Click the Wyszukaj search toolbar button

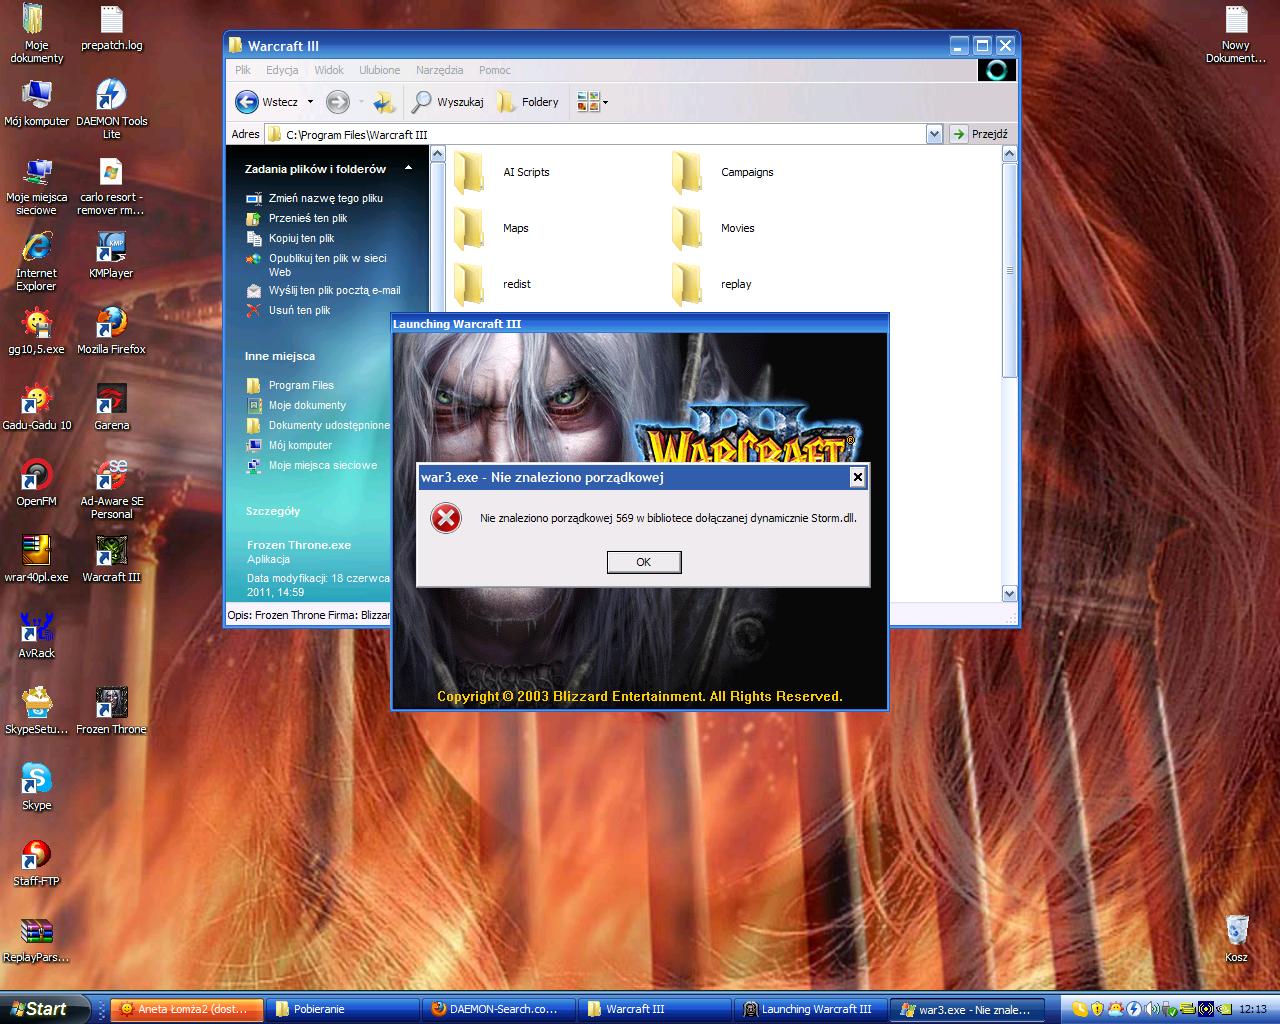click(448, 102)
